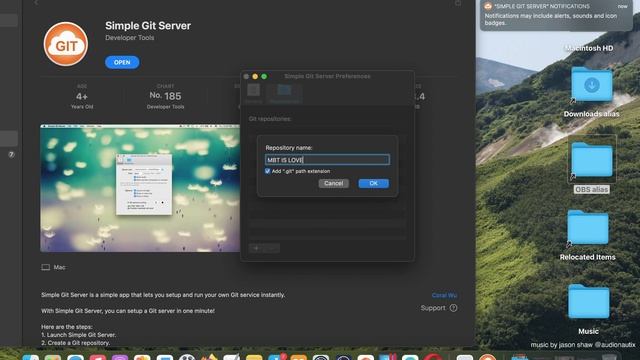Click the plus add-repository button in Preferences

pyautogui.click(x=256, y=248)
